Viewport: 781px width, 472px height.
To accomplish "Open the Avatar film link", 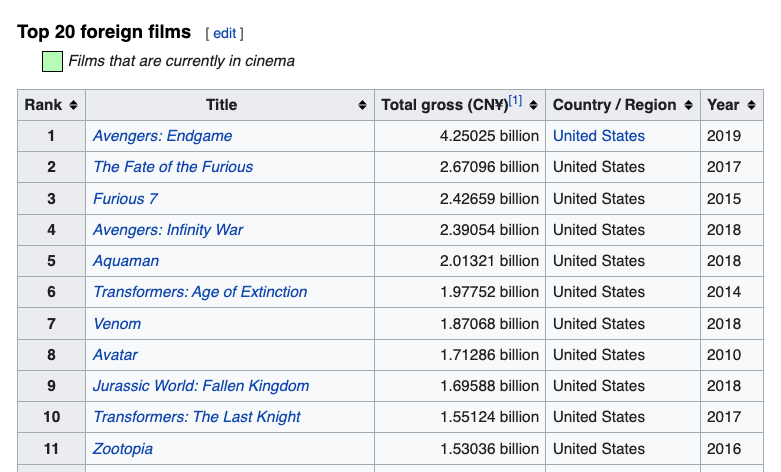I will 115,354.
